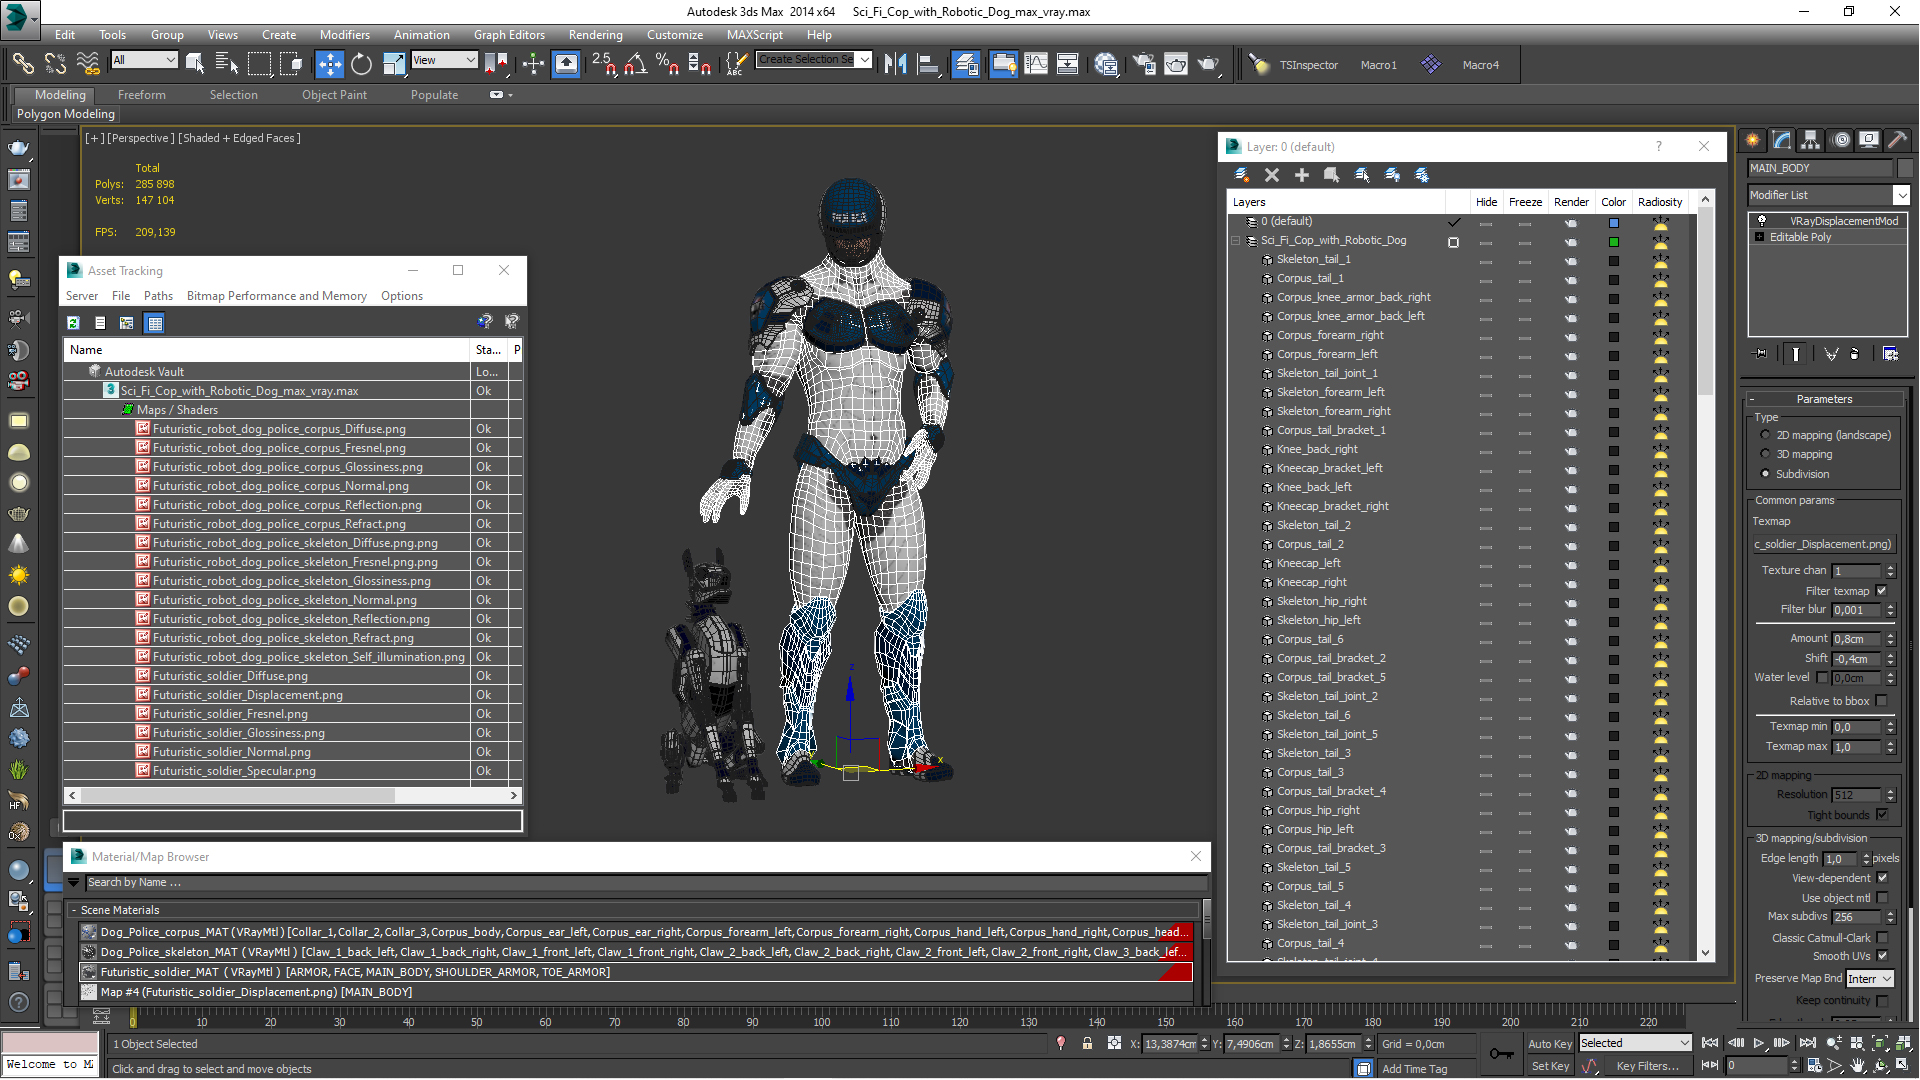
Task: Click green color swatch of Sci_Fi_Cop layer
Action: tap(1613, 241)
